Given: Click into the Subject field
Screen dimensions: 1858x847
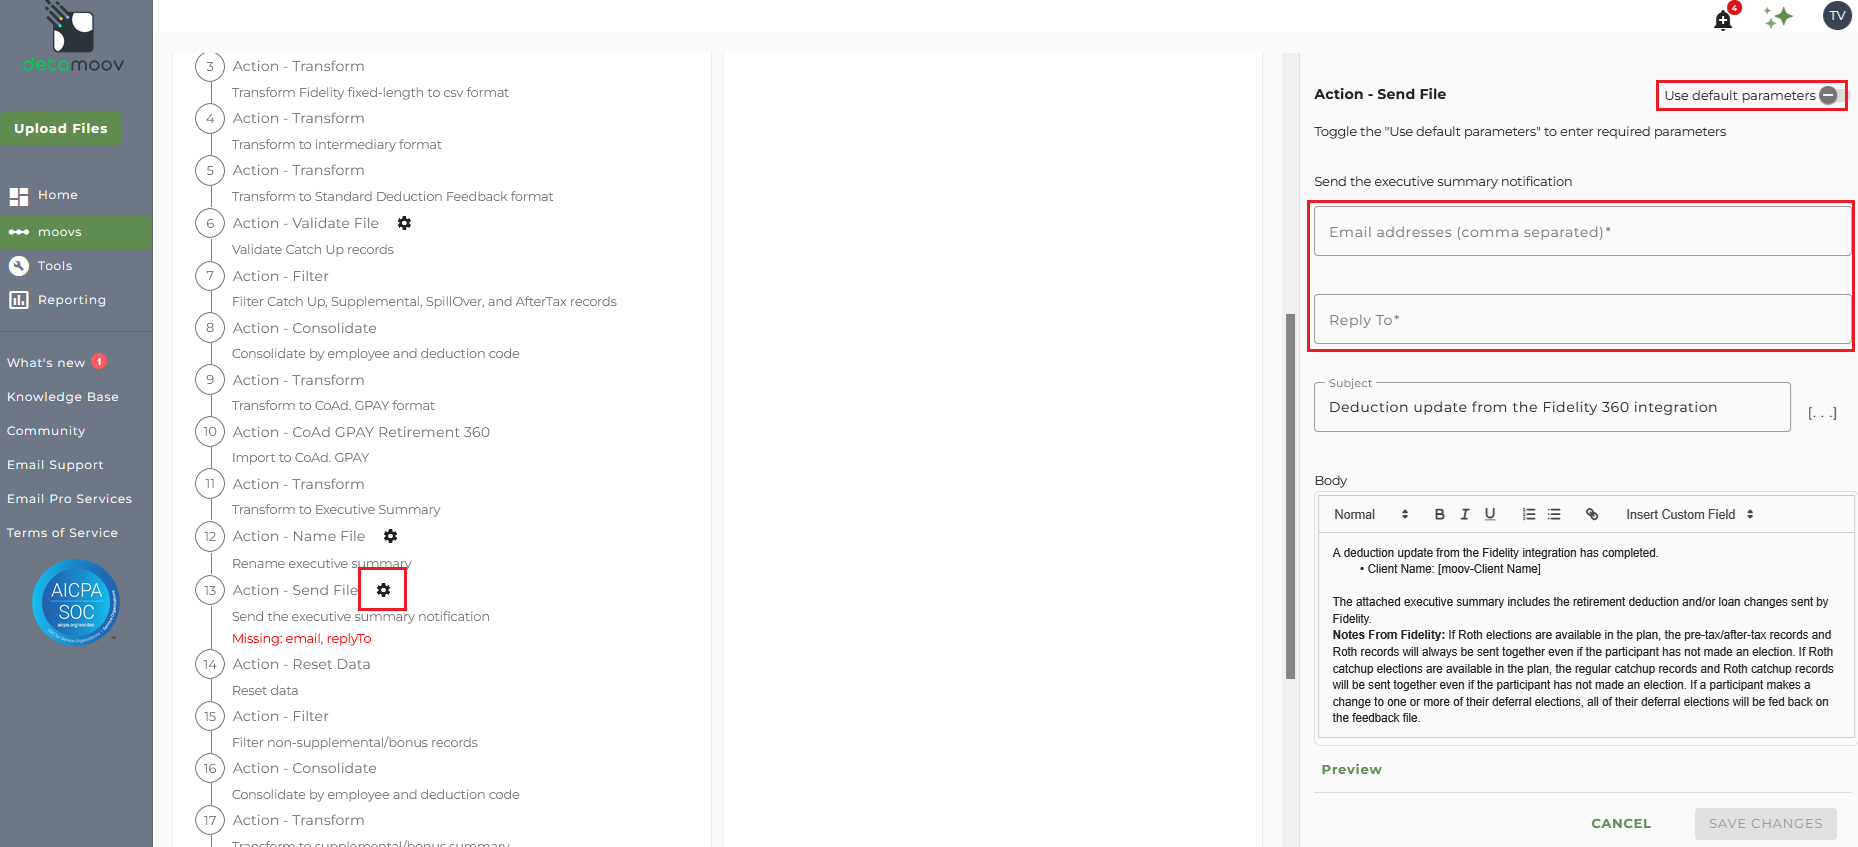Looking at the screenshot, I should point(1552,407).
